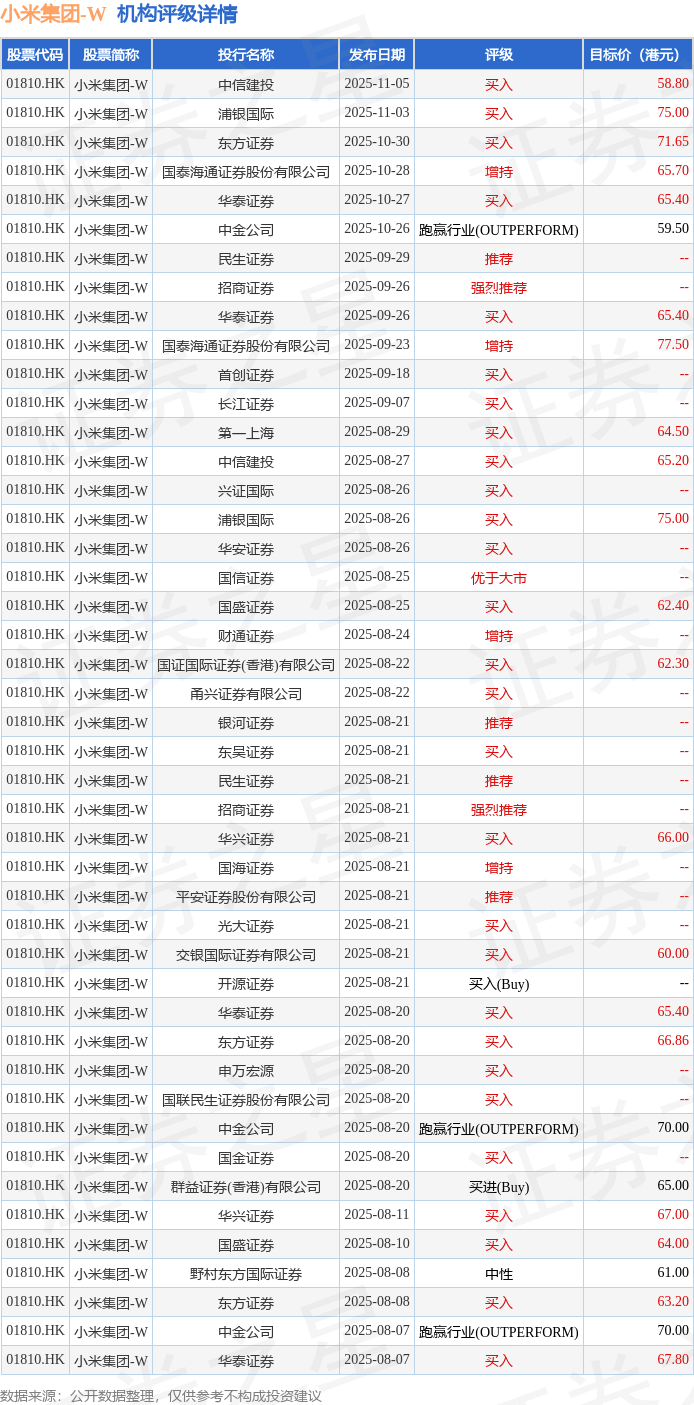Click the 77.50 target price cell
694x1405 pixels.
[672, 345]
